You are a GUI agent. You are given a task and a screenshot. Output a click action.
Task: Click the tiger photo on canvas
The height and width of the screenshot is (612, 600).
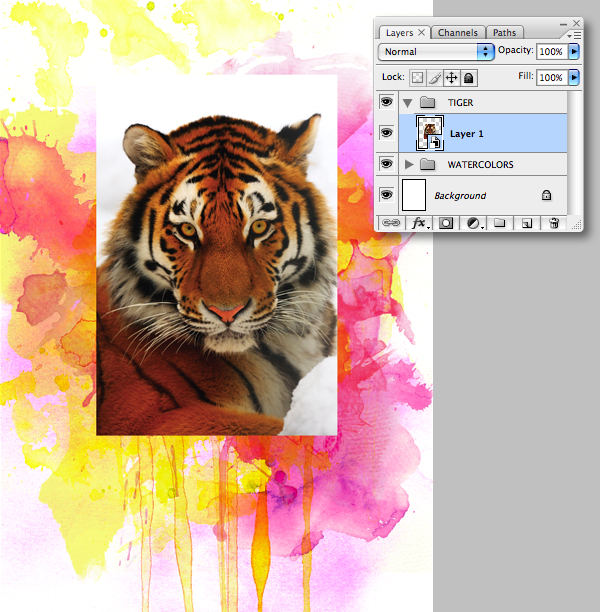coord(217,255)
